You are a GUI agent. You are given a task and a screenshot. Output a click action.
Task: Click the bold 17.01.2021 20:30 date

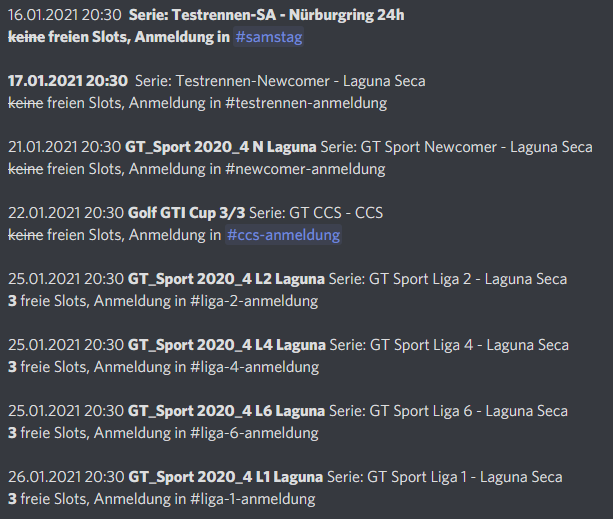pos(67,81)
